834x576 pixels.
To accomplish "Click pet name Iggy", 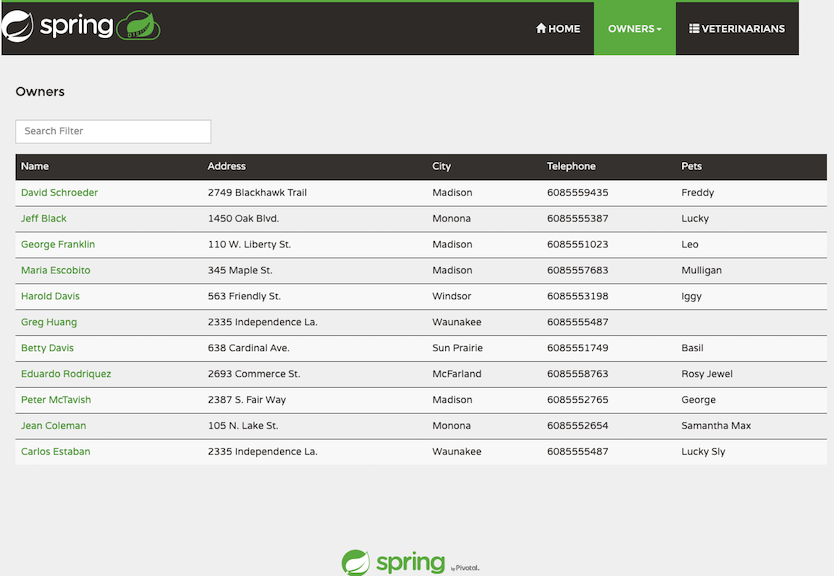I will (691, 296).
